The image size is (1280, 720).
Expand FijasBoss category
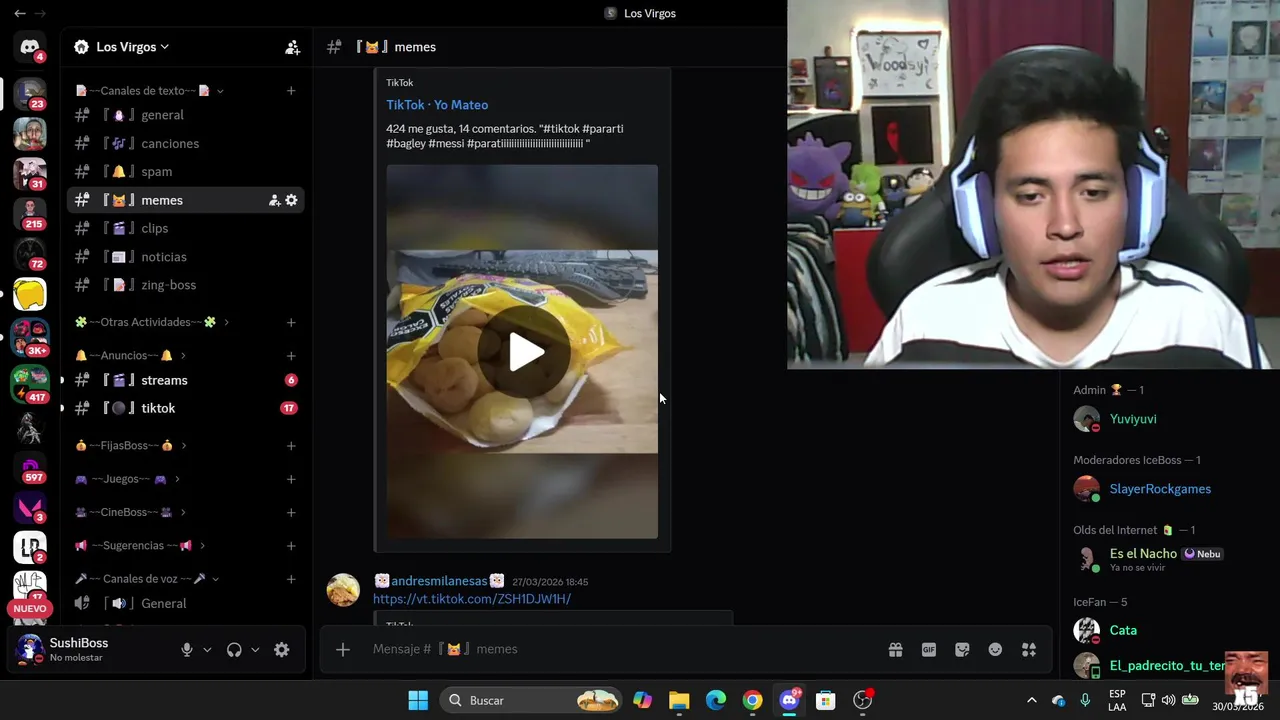[130, 445]
